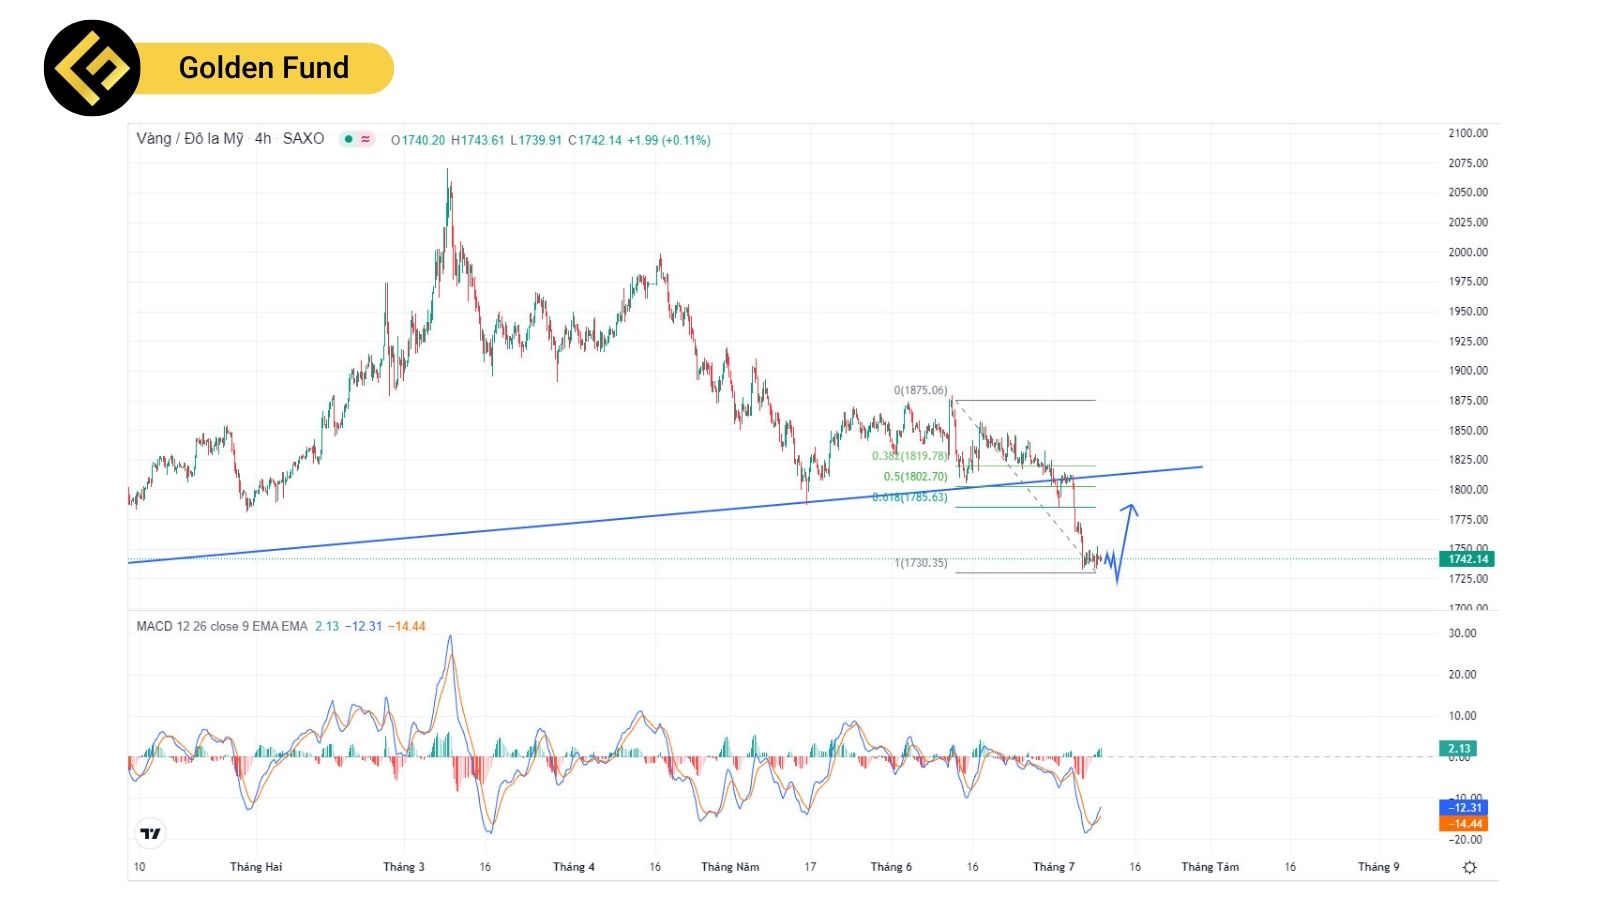Click the Tháng 9 time axis label
Screen dimensions: 1600x900
pyautogui.click(x=1379, y=867)
